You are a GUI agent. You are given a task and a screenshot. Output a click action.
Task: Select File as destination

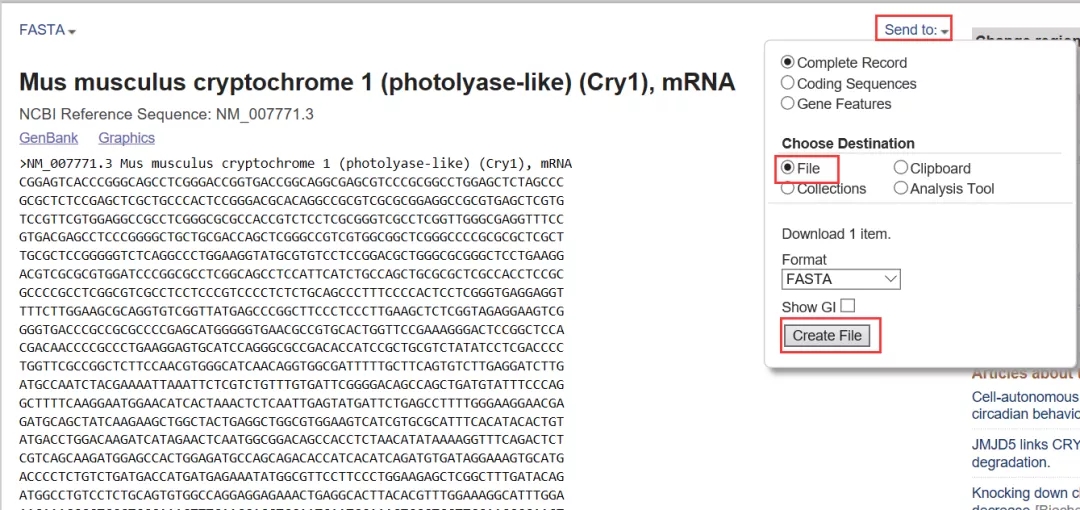[787, 167]
